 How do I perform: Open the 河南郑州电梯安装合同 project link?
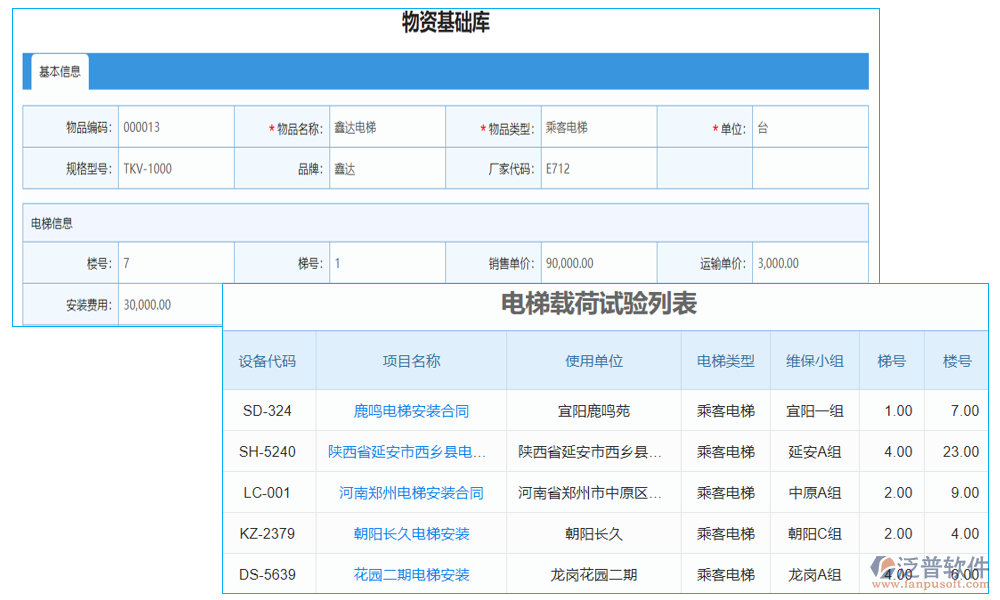pos(411,492)
